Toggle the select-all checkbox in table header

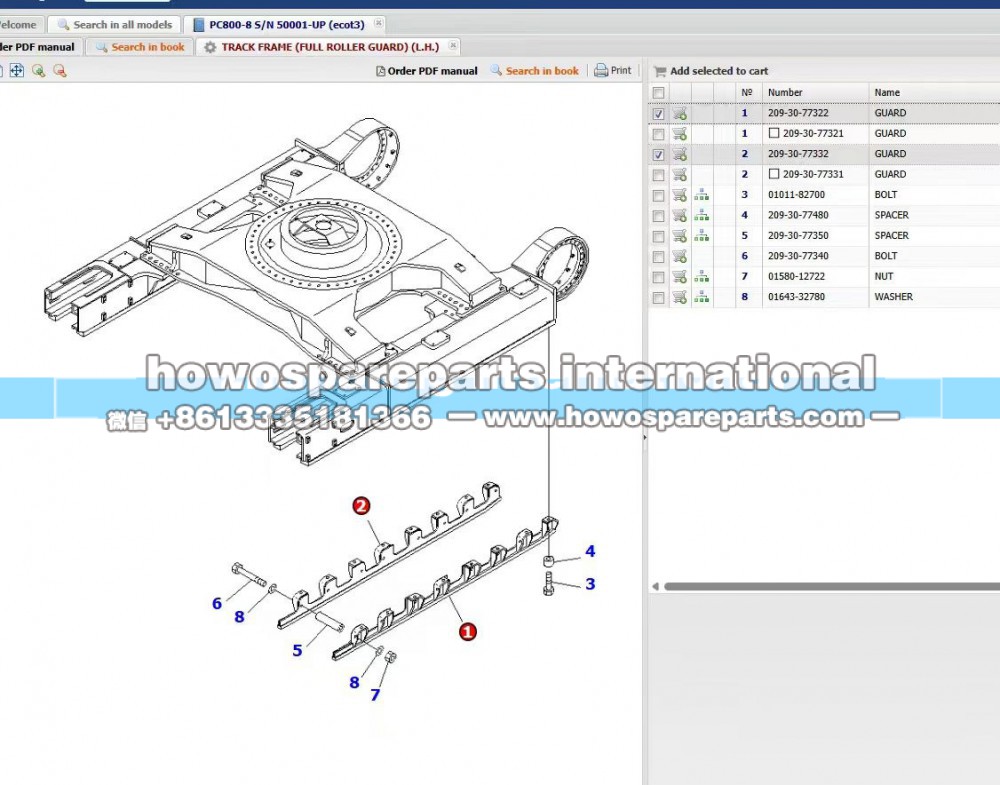(659, 93)
